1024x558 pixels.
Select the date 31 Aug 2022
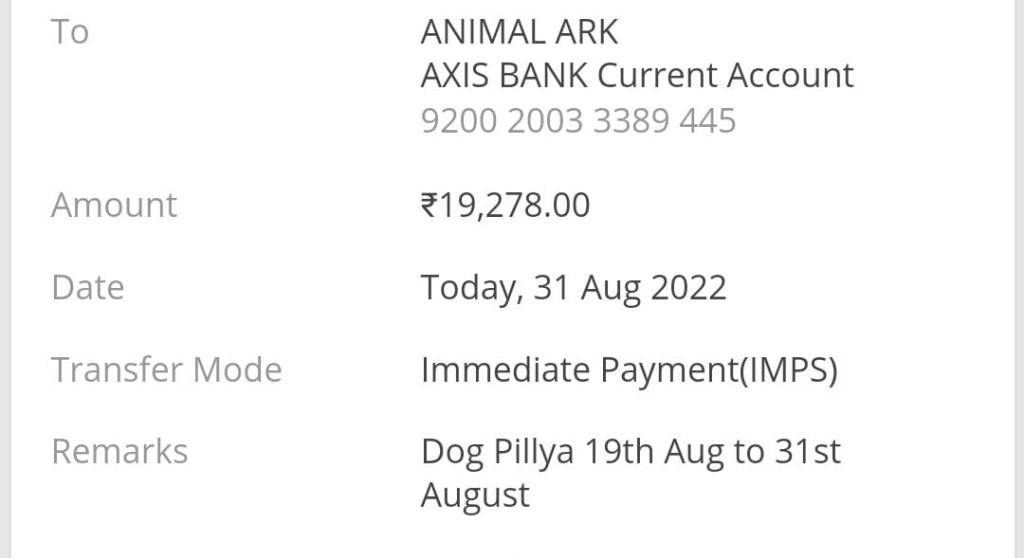(x=630, y=288)
